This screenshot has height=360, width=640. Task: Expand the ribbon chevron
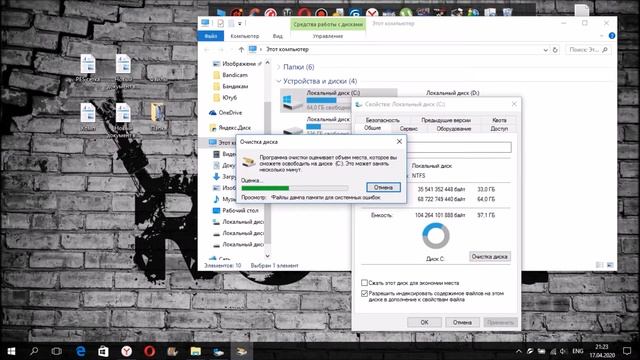(602, 36)
